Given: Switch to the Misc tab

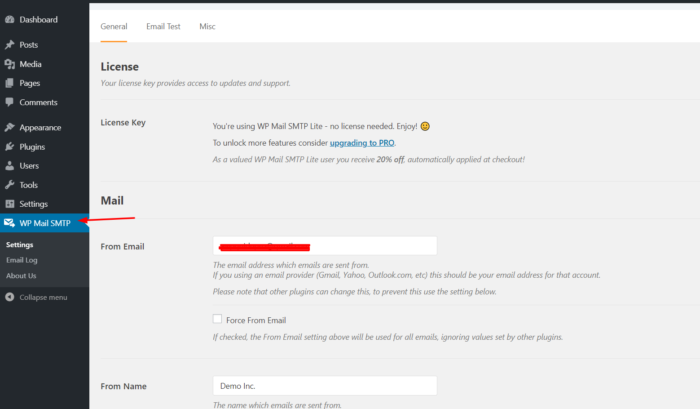Looking at the screenshot, I should (x=207, y=26).
